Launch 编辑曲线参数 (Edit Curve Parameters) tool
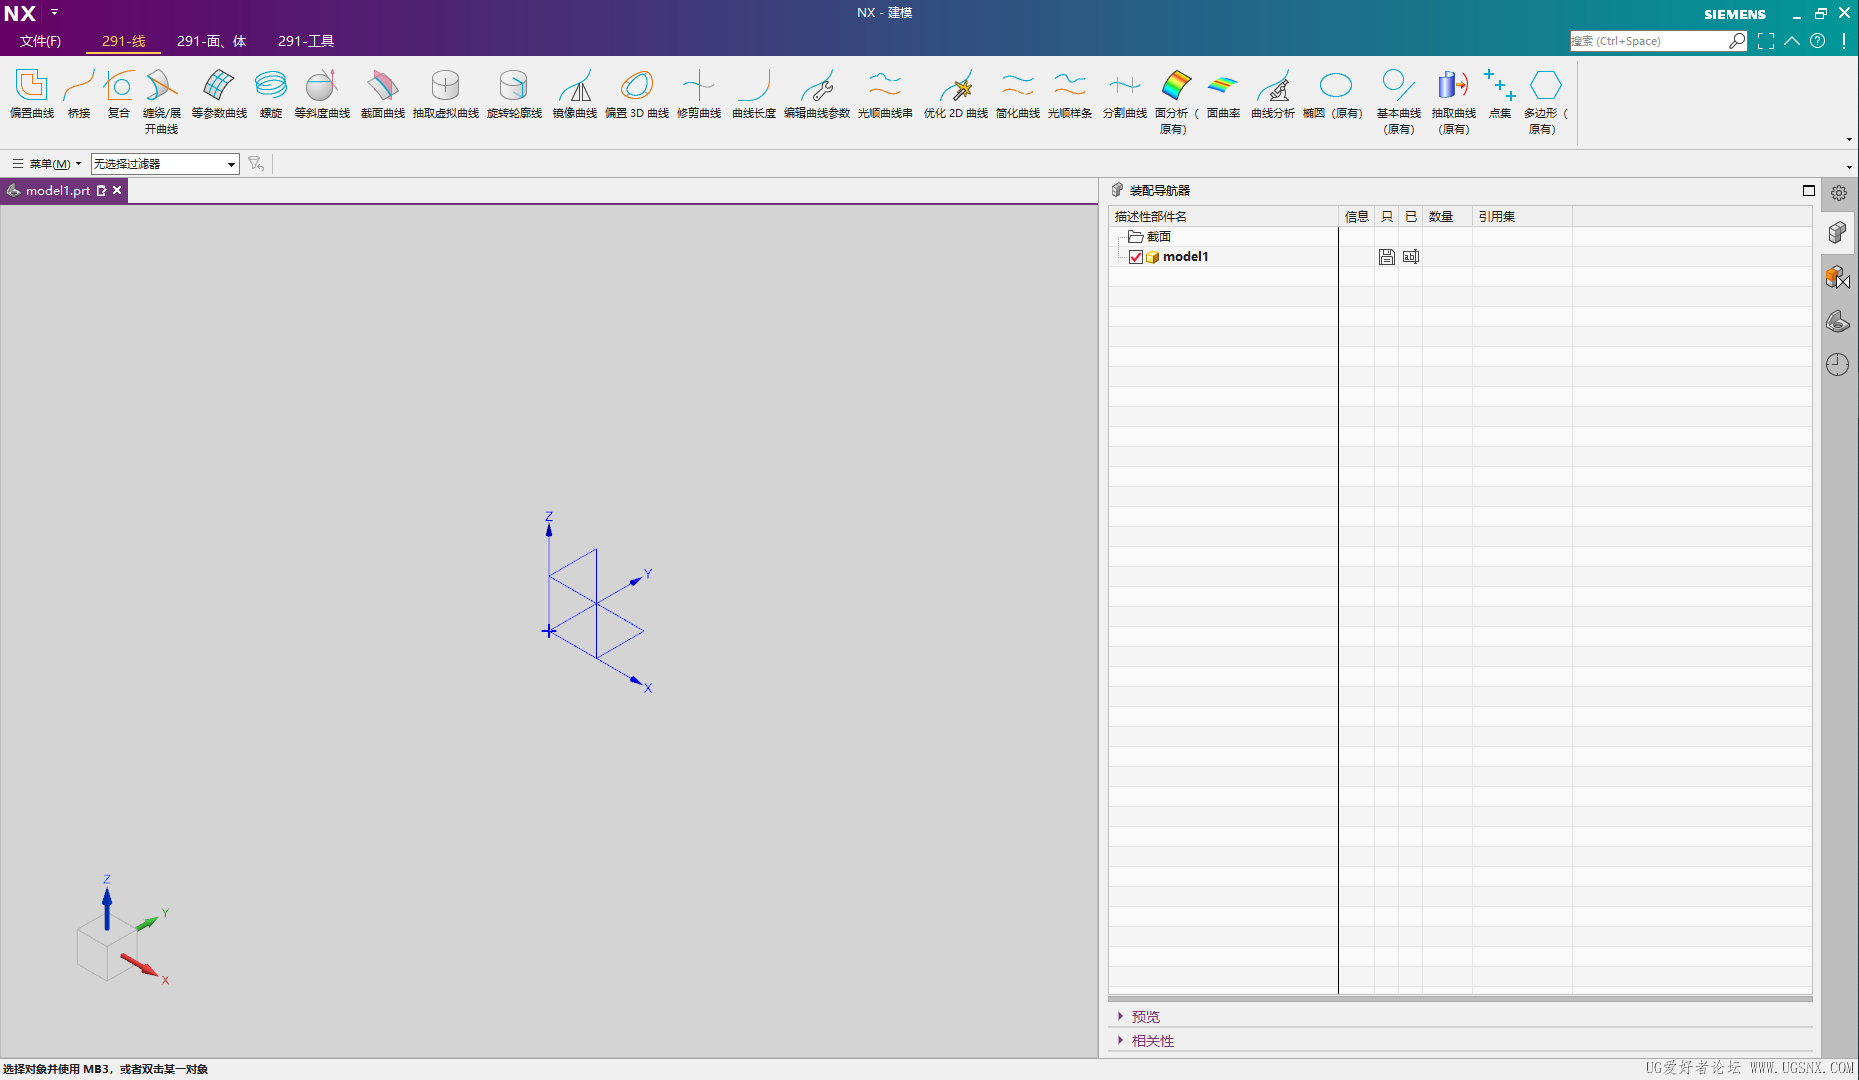1859x1080 pixels. tap(816, 94)
